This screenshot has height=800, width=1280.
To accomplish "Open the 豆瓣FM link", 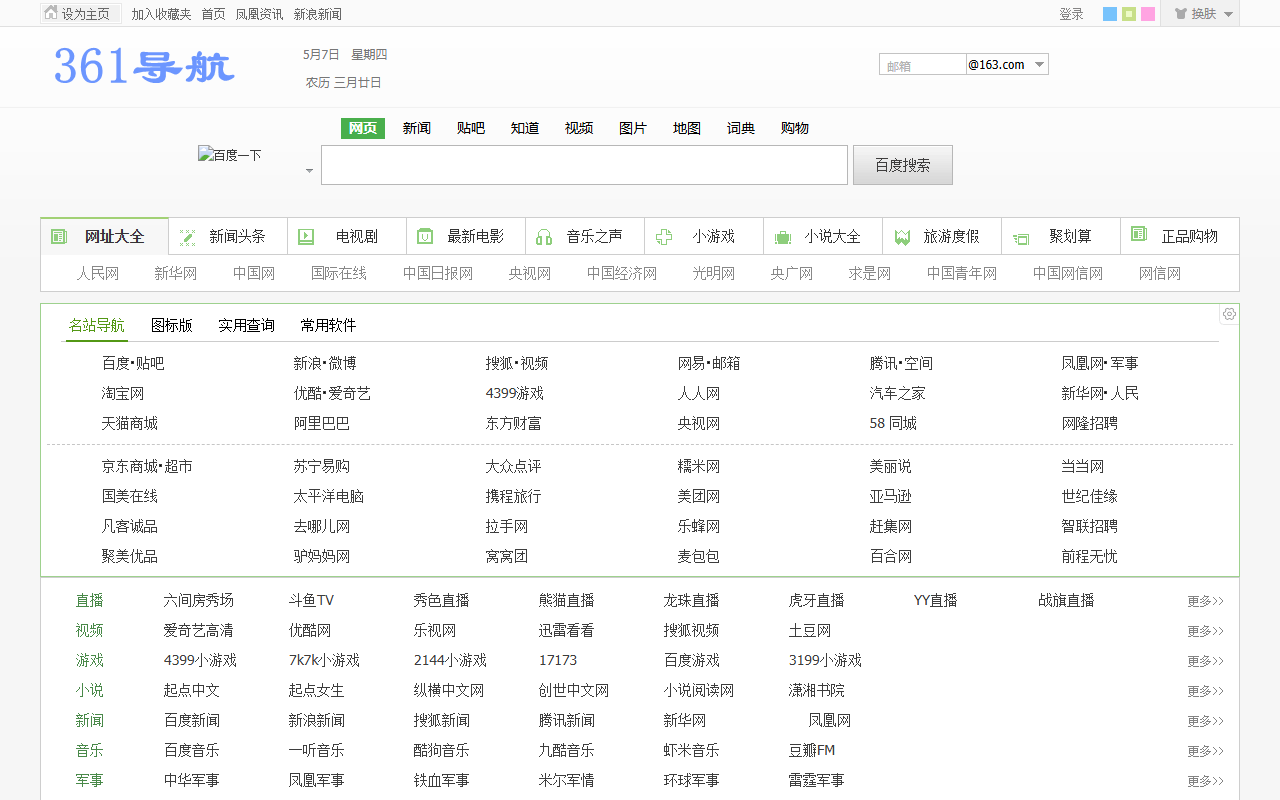I will point(812,750).
